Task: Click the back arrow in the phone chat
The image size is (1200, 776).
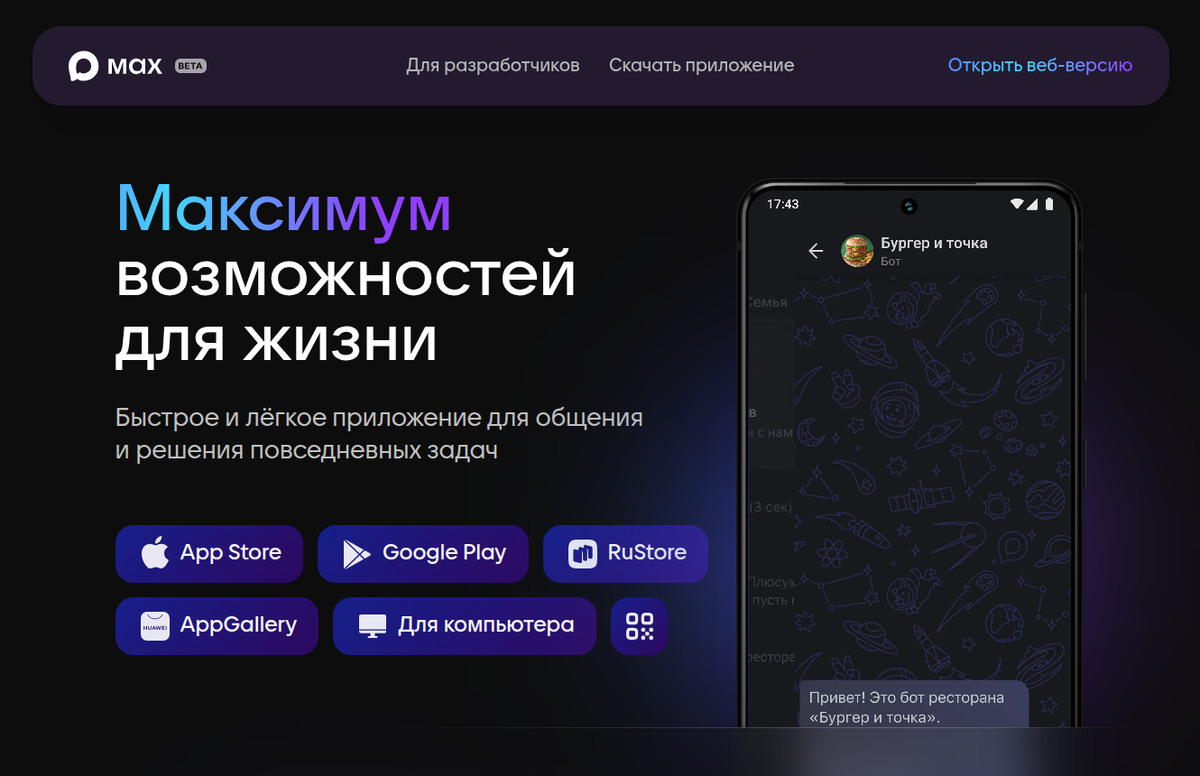Action: 816,251
